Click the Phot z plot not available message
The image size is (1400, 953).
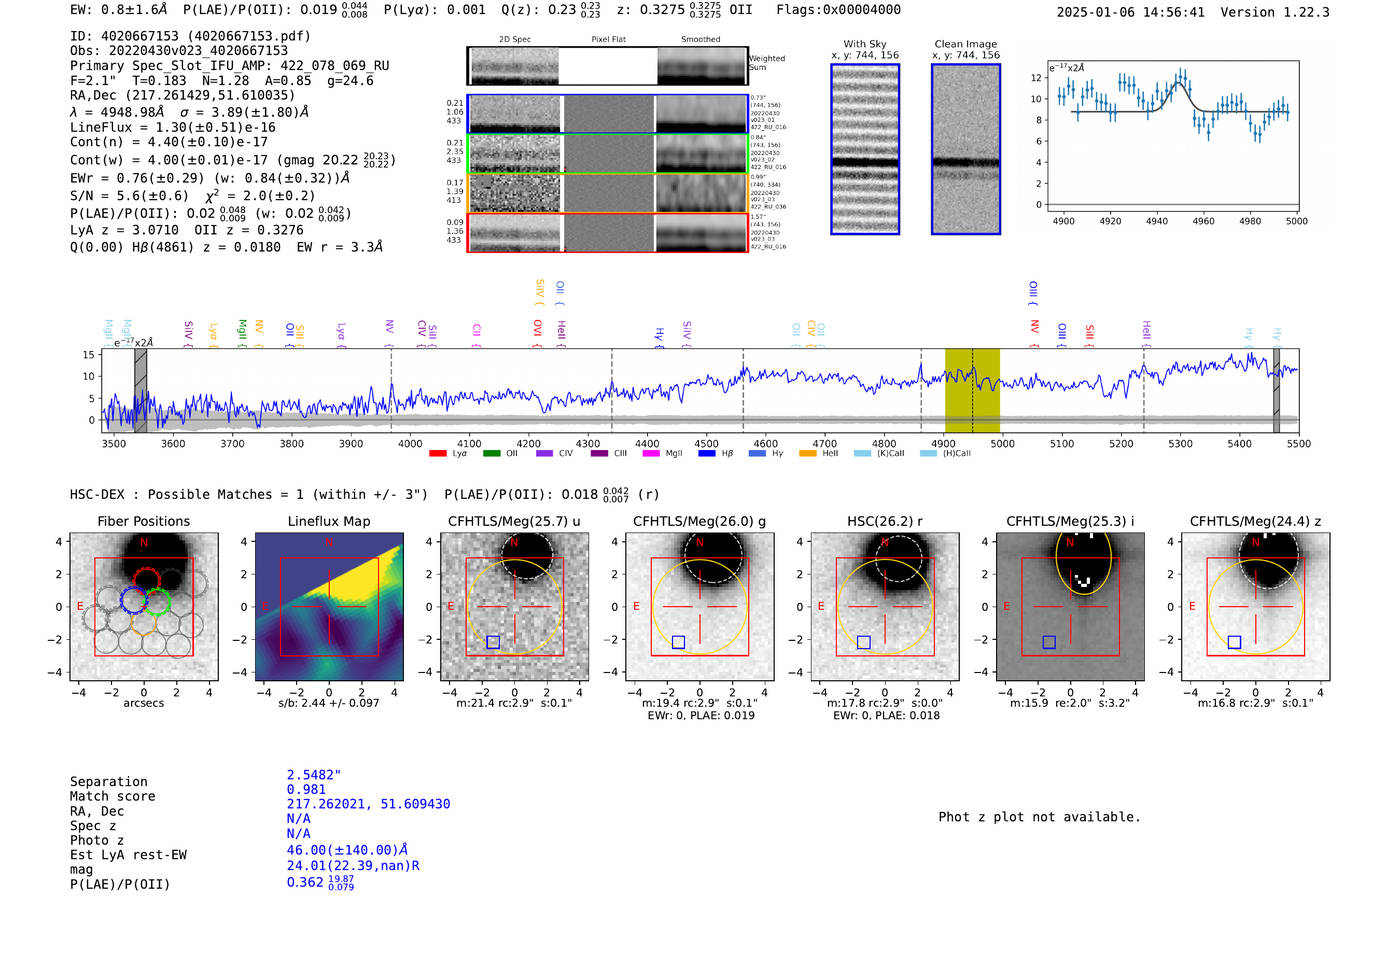(1039, 817)
